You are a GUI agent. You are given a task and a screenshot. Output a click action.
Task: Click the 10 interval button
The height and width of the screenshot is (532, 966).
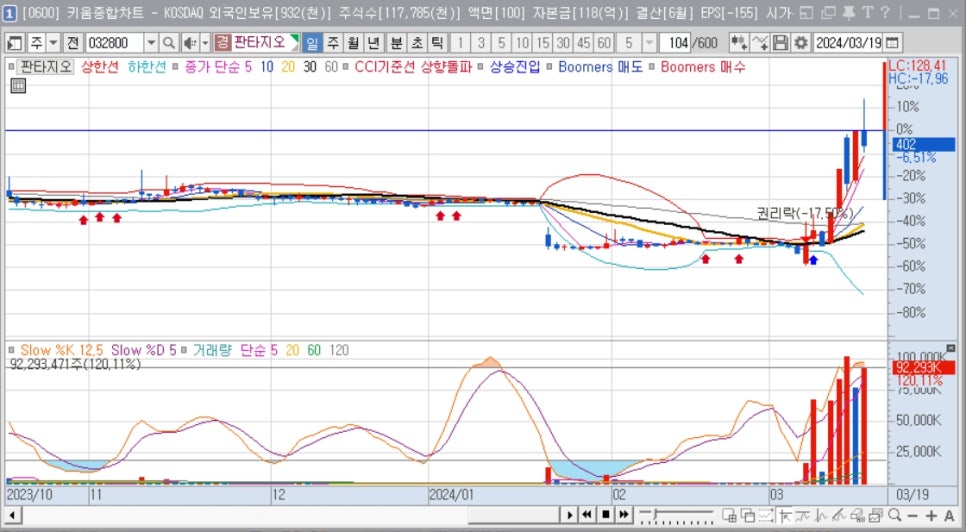coord(522,42)
